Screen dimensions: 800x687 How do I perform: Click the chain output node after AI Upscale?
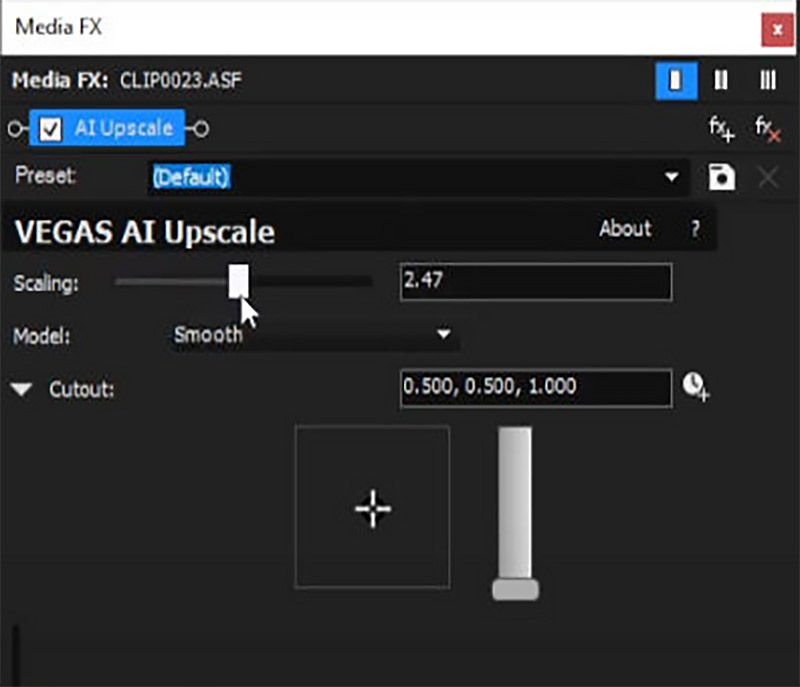(201, 129)
